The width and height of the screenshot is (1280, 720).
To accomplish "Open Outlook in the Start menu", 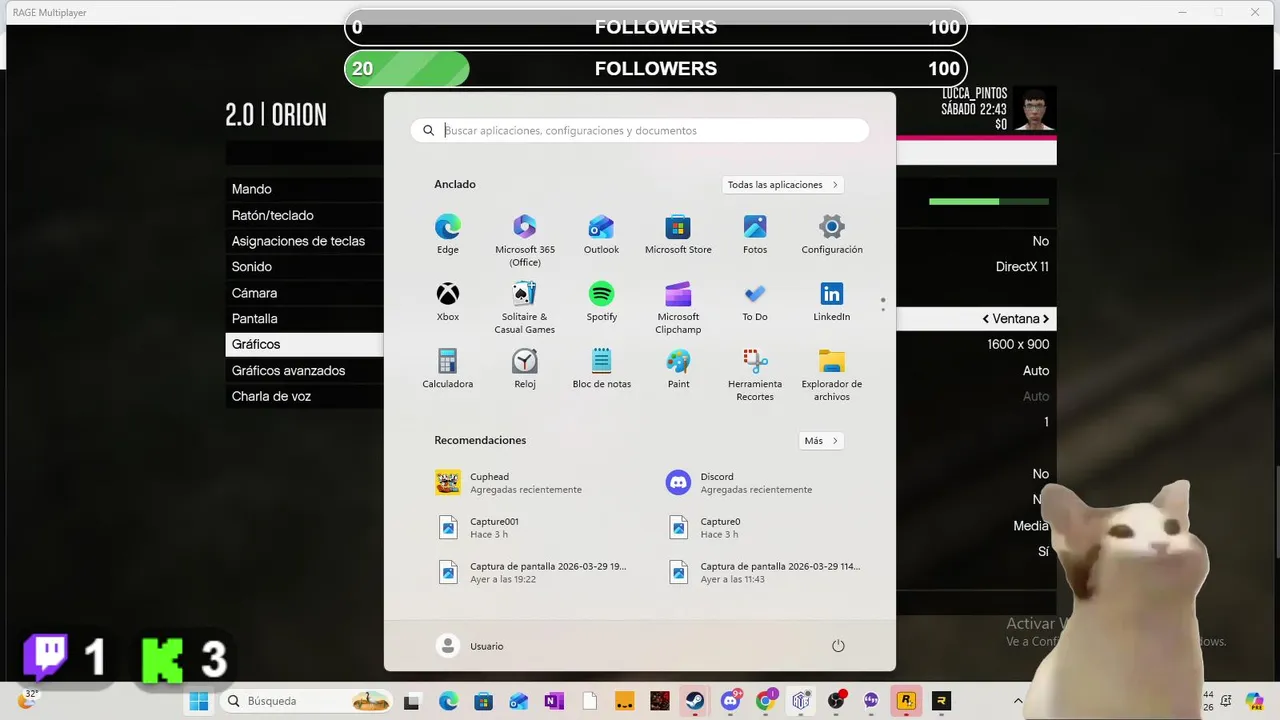I will pos(601,235).
